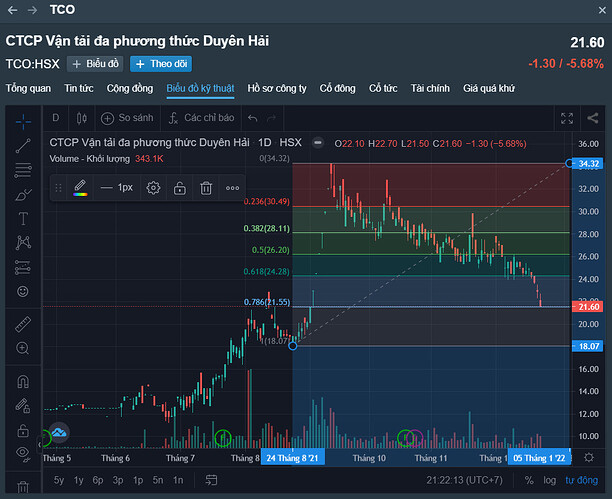Viewport: 612px width, 499px height.
Task: Hide all drawings with eye icon
Action: (23, 454)
